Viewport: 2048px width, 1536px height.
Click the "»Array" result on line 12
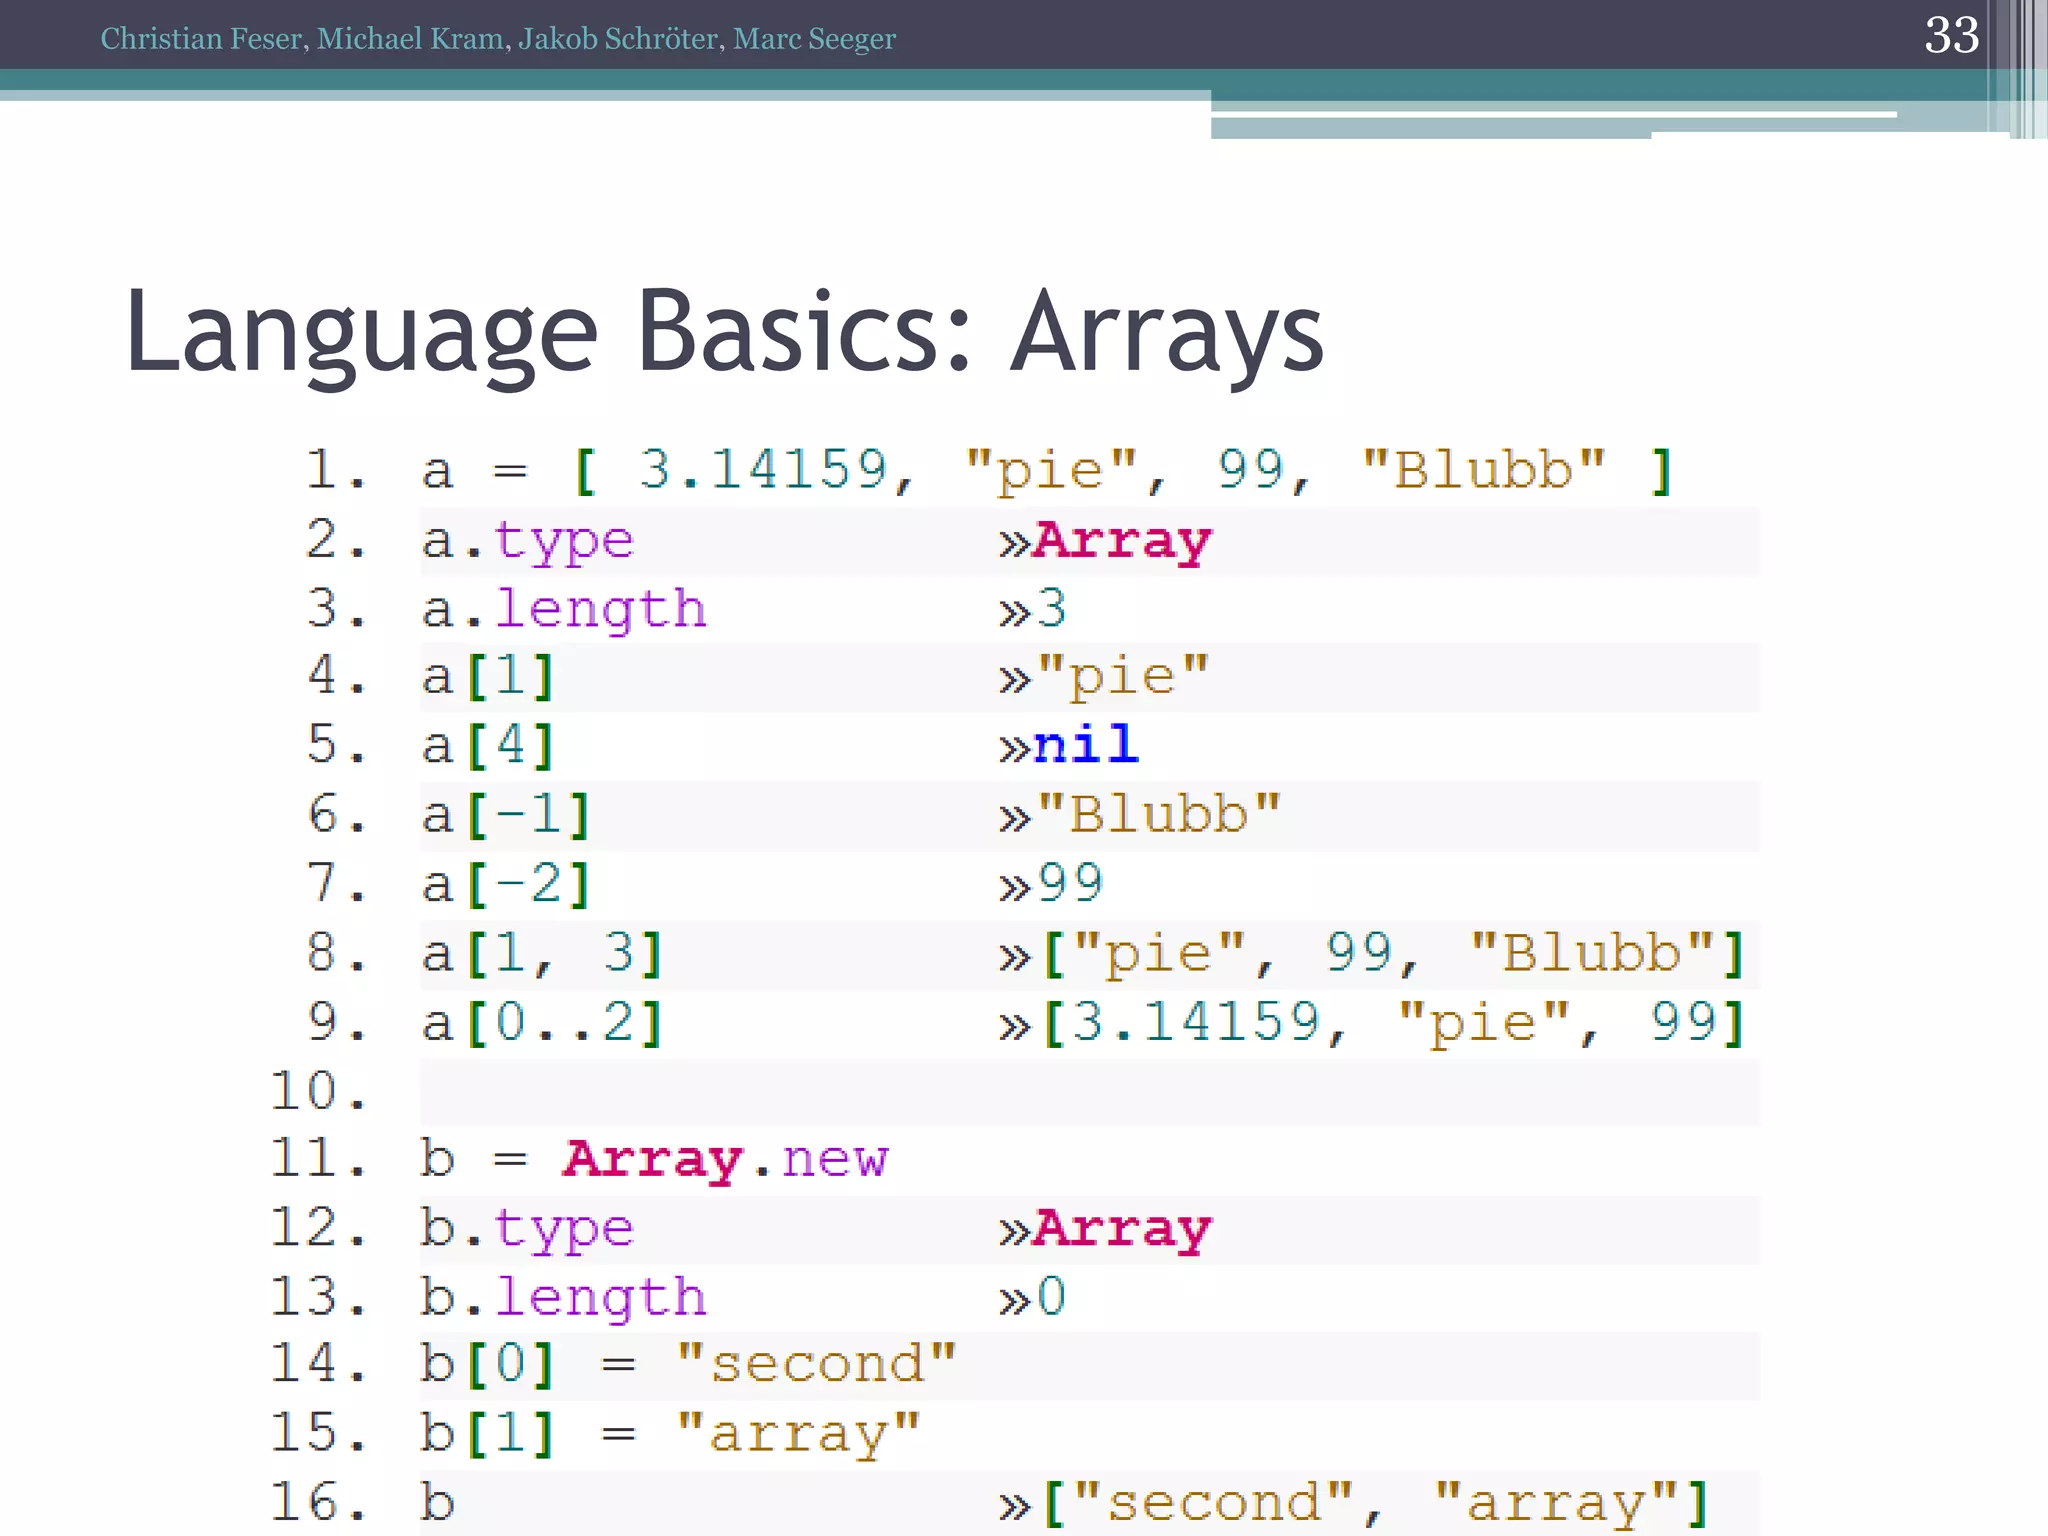click(x=1105, y=1229)
